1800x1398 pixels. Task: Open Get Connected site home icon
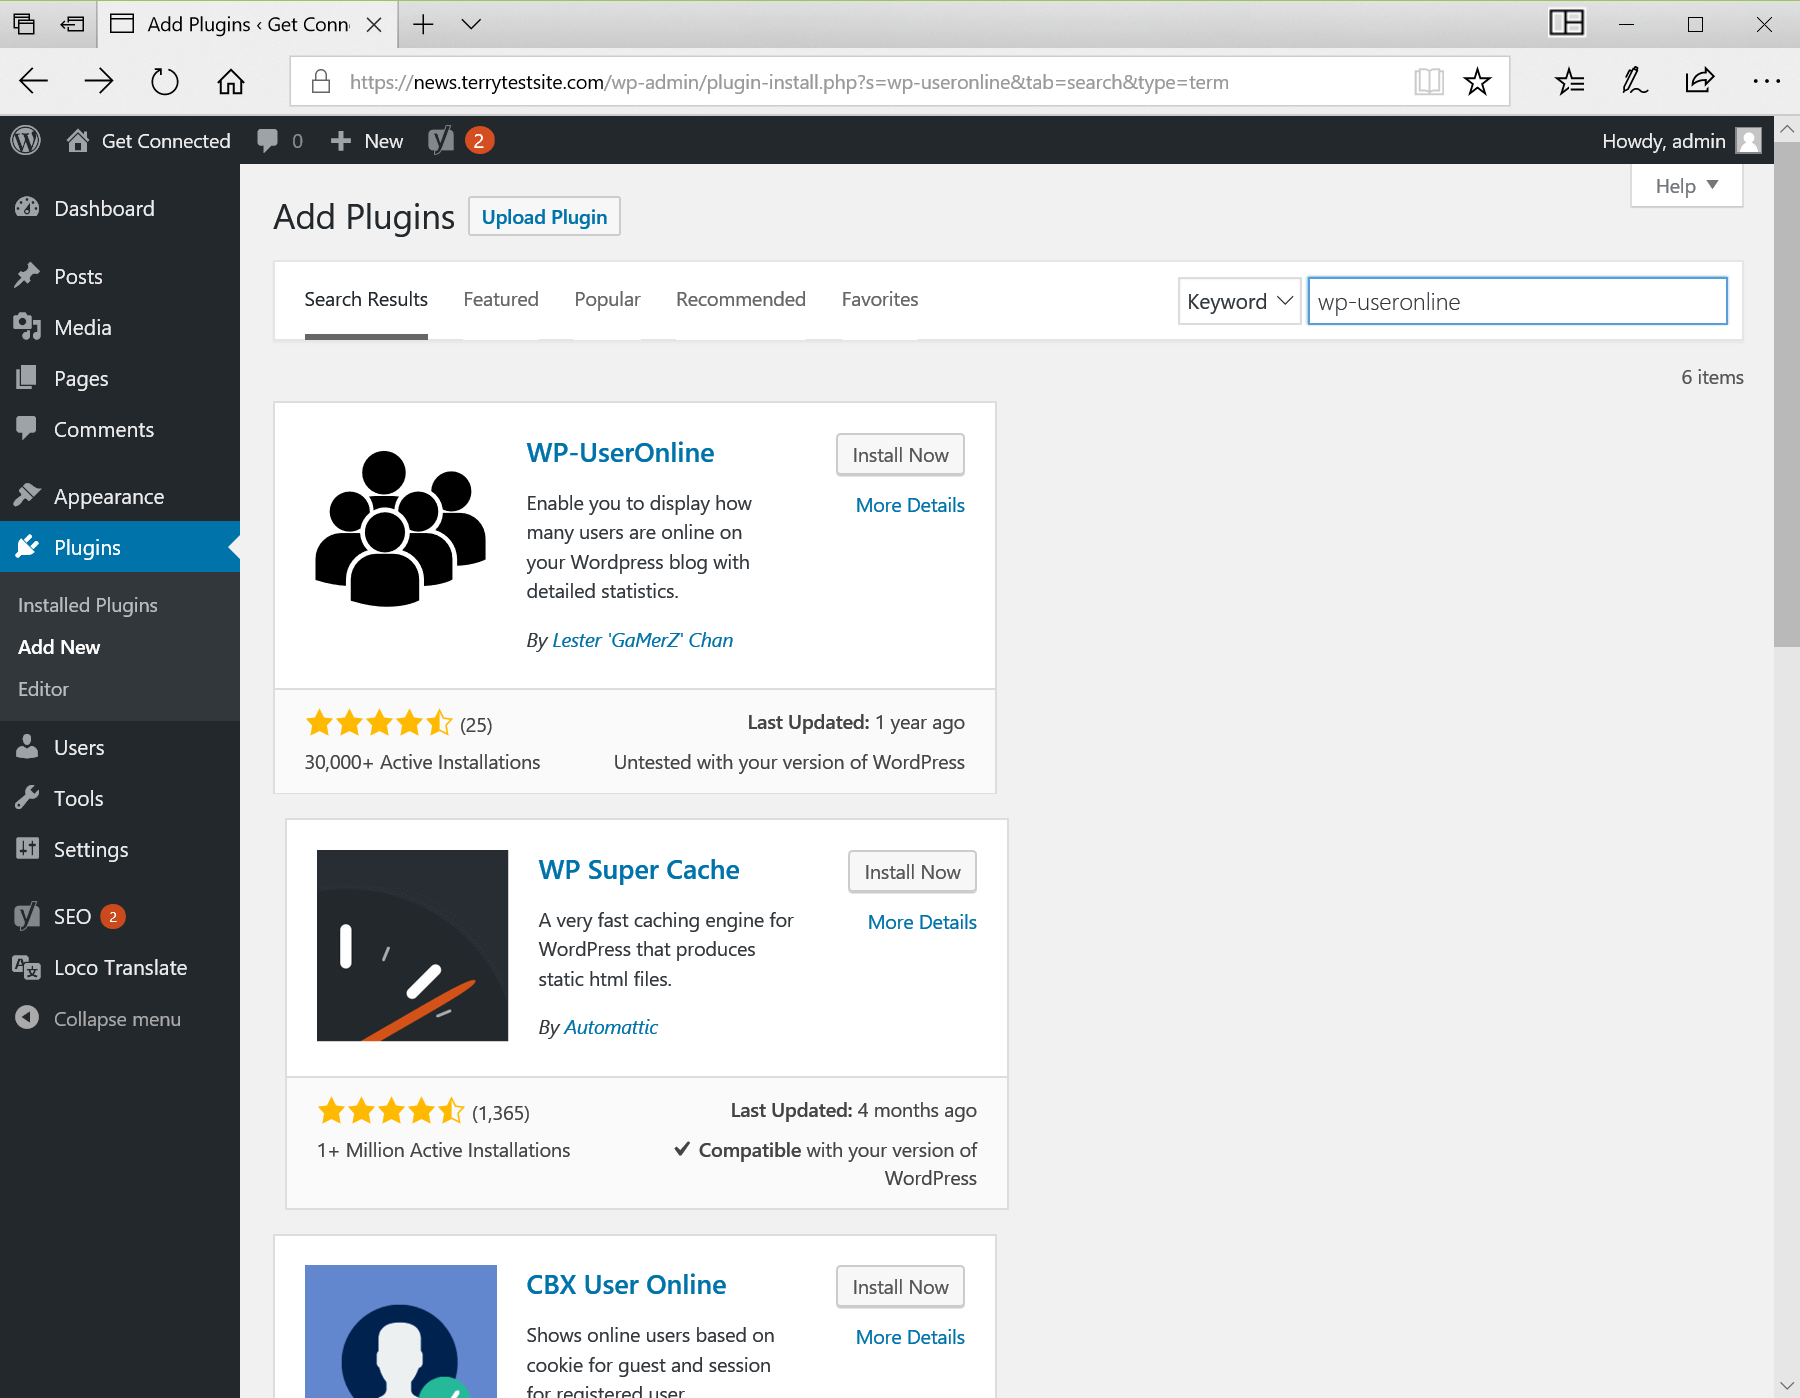(78, 141)
